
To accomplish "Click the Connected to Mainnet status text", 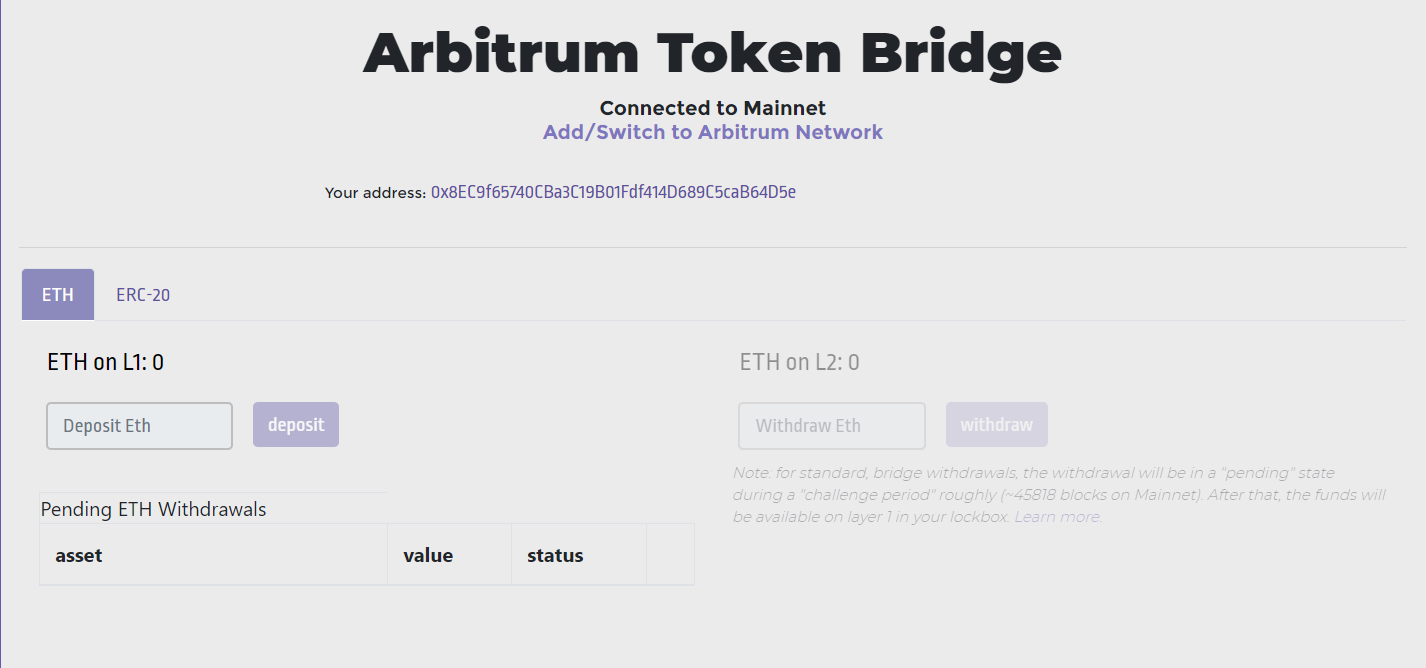I will coord(713,108).
